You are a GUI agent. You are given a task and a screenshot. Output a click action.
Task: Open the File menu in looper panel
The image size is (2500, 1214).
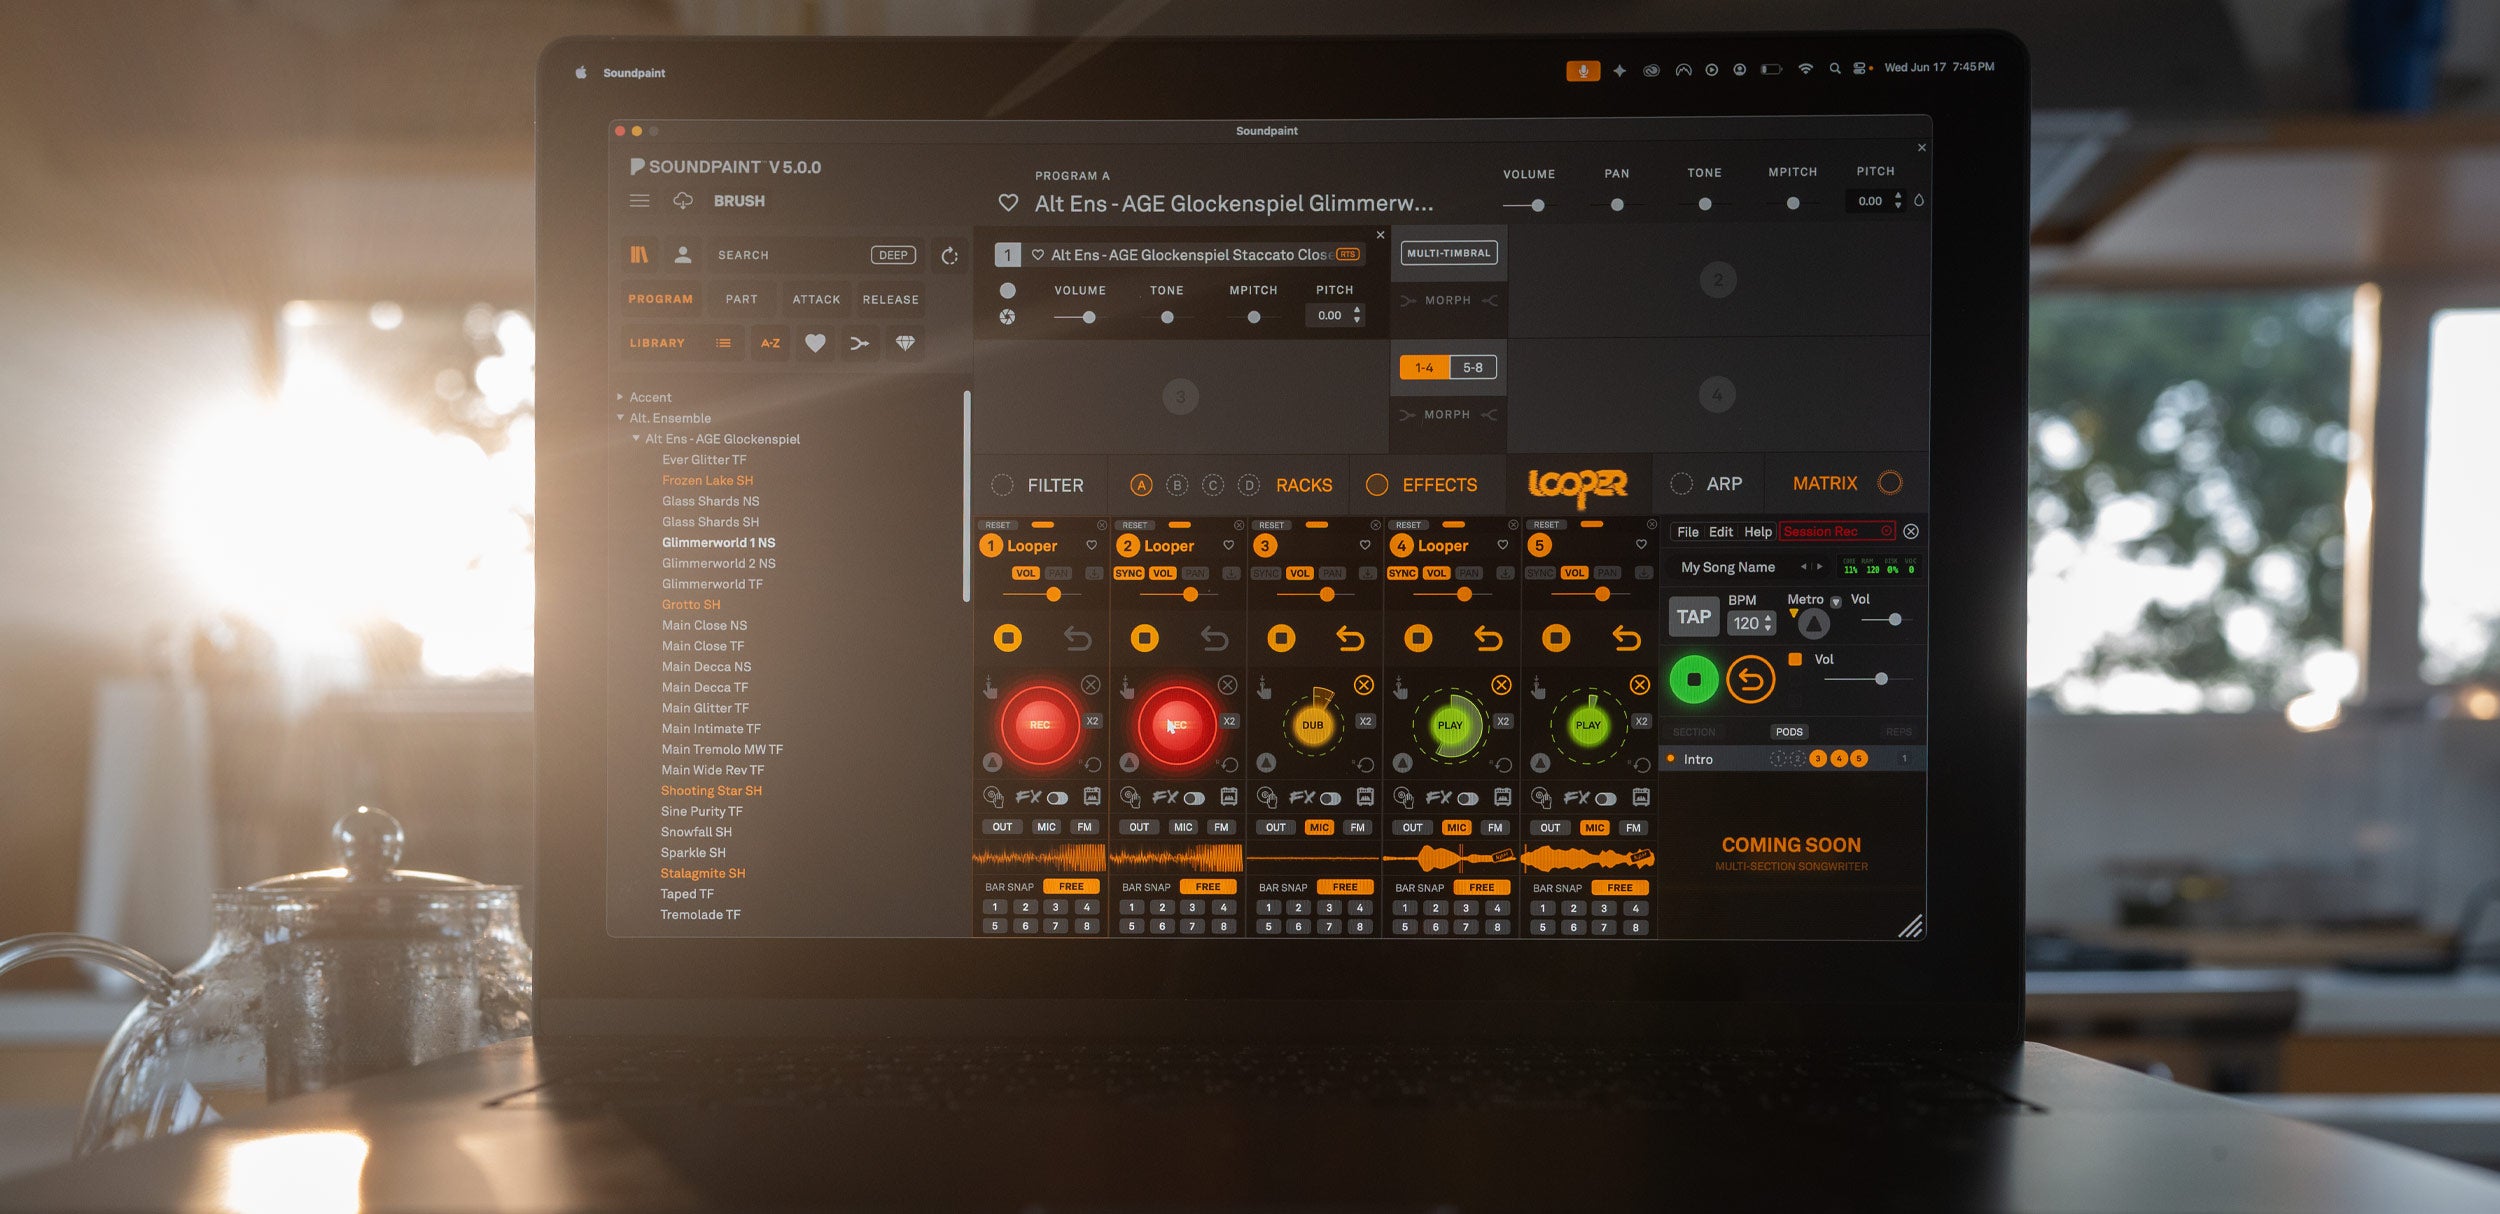click(1688, 532)
